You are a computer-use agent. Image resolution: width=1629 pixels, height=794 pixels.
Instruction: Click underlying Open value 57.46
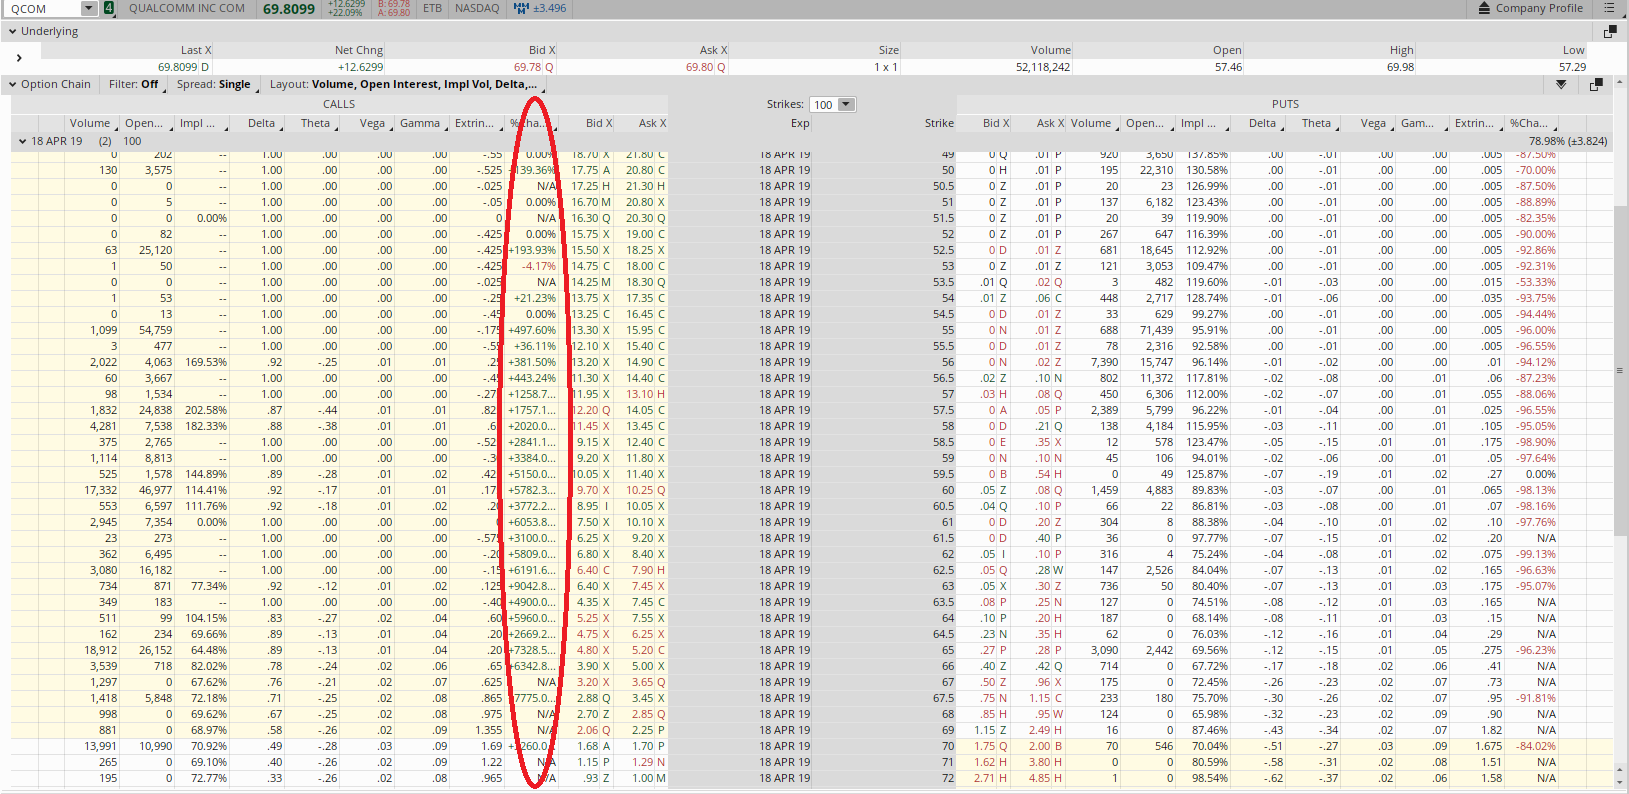[x=1228, y=67]
